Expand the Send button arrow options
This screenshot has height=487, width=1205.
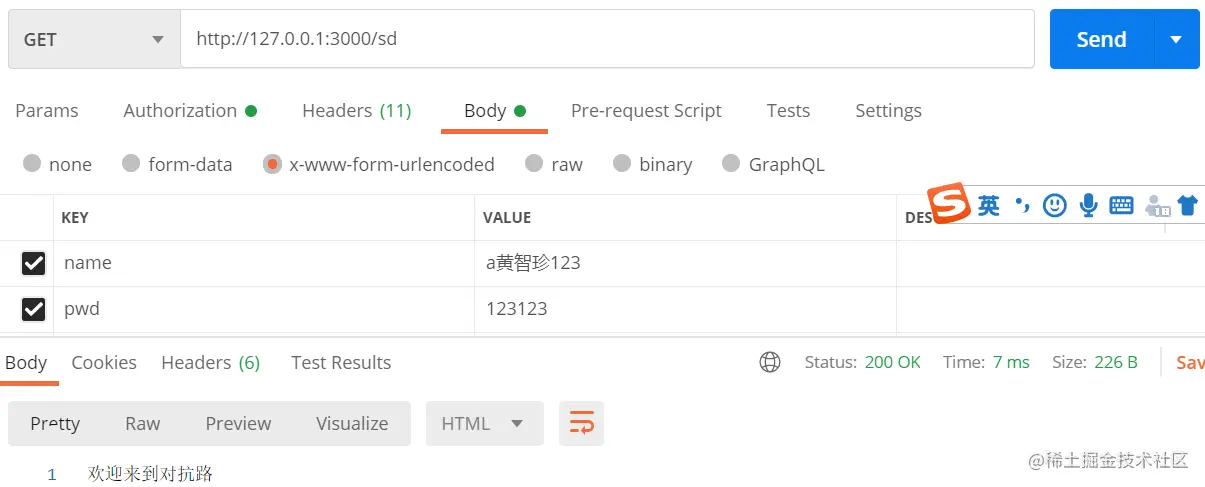[x=1176, y=39]
